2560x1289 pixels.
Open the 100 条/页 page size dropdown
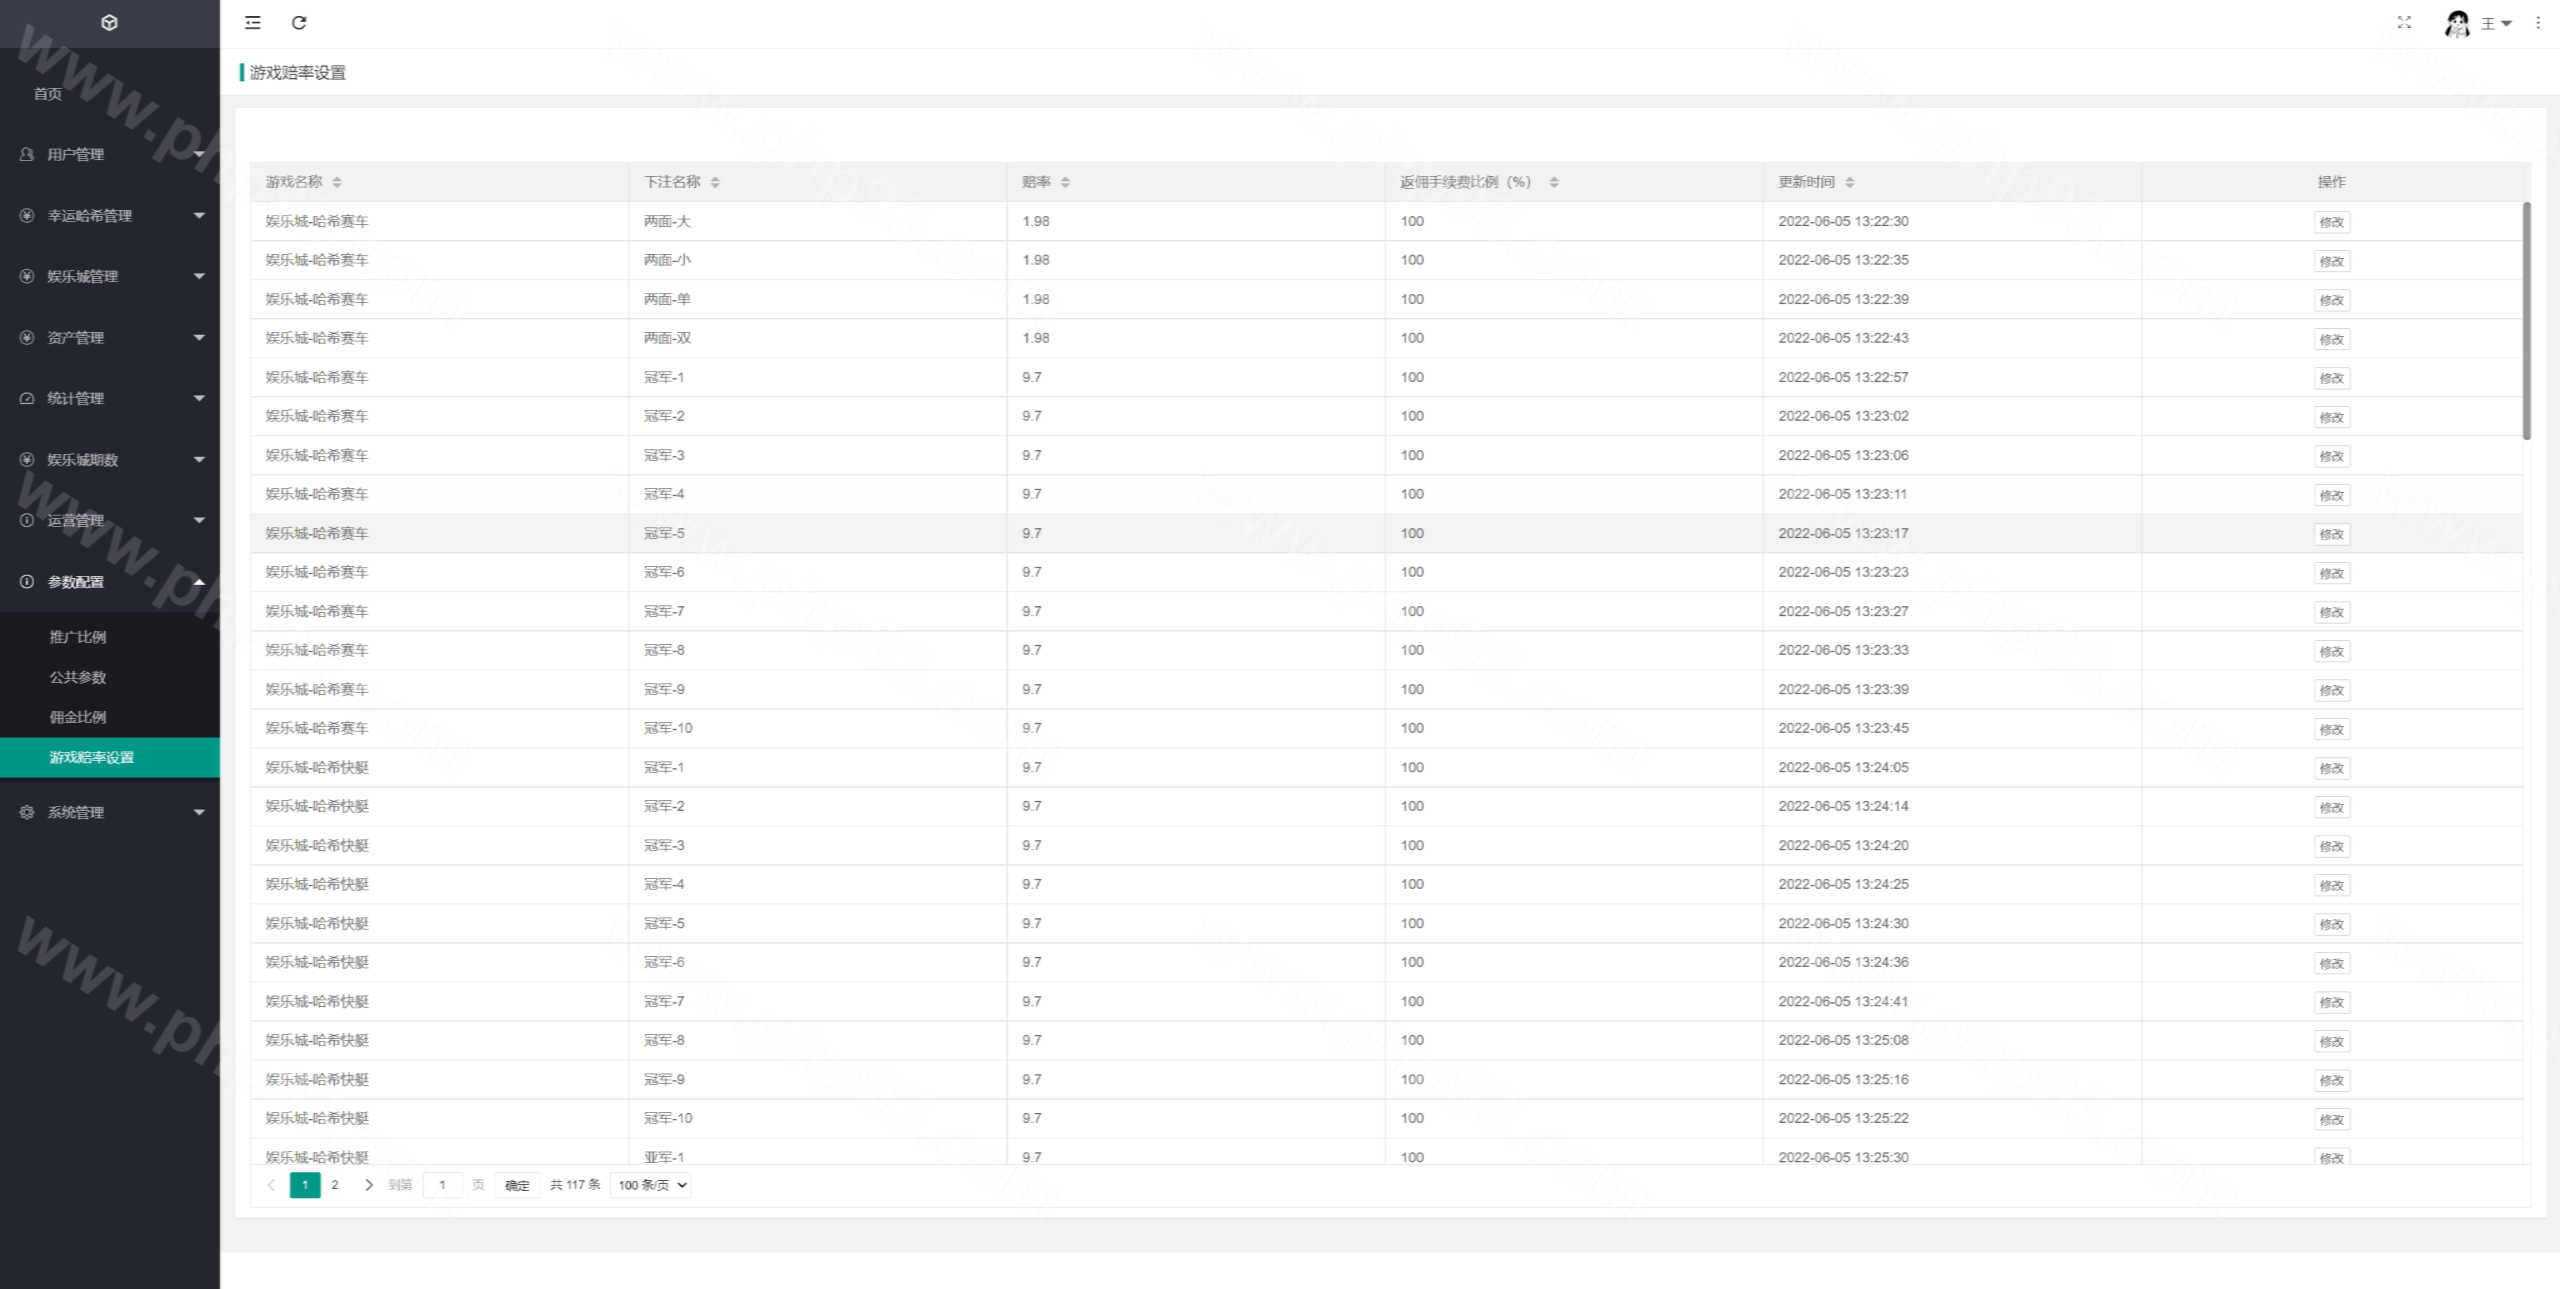[651, 1185]
